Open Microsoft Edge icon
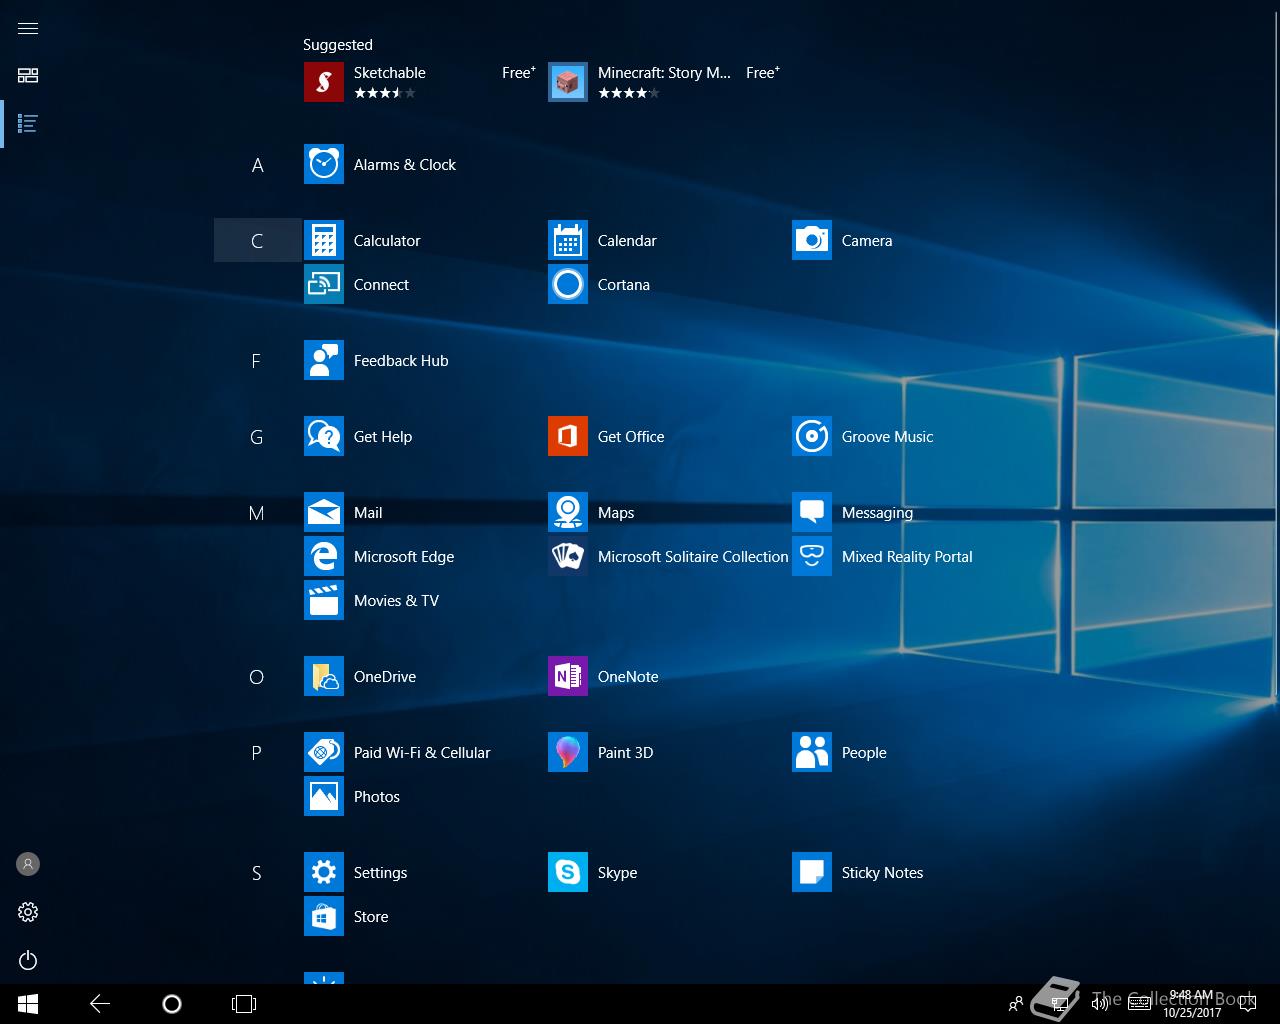1280x1024 pixels. point(324,556)
